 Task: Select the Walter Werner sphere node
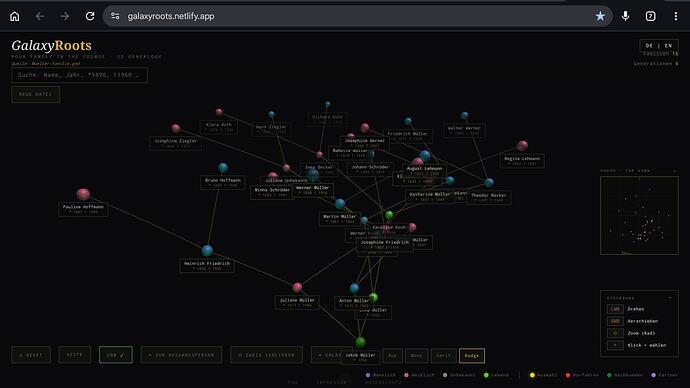[x=464, y=116]
